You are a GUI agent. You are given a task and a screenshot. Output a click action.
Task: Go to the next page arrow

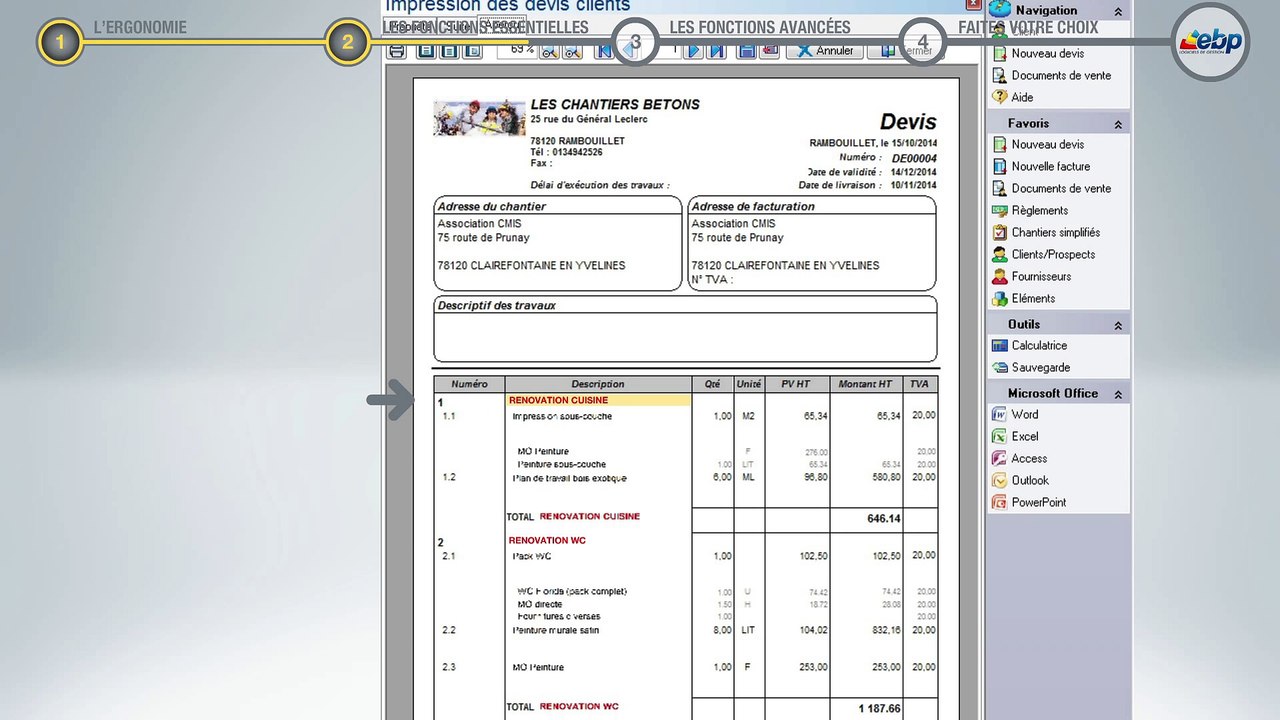693,50
